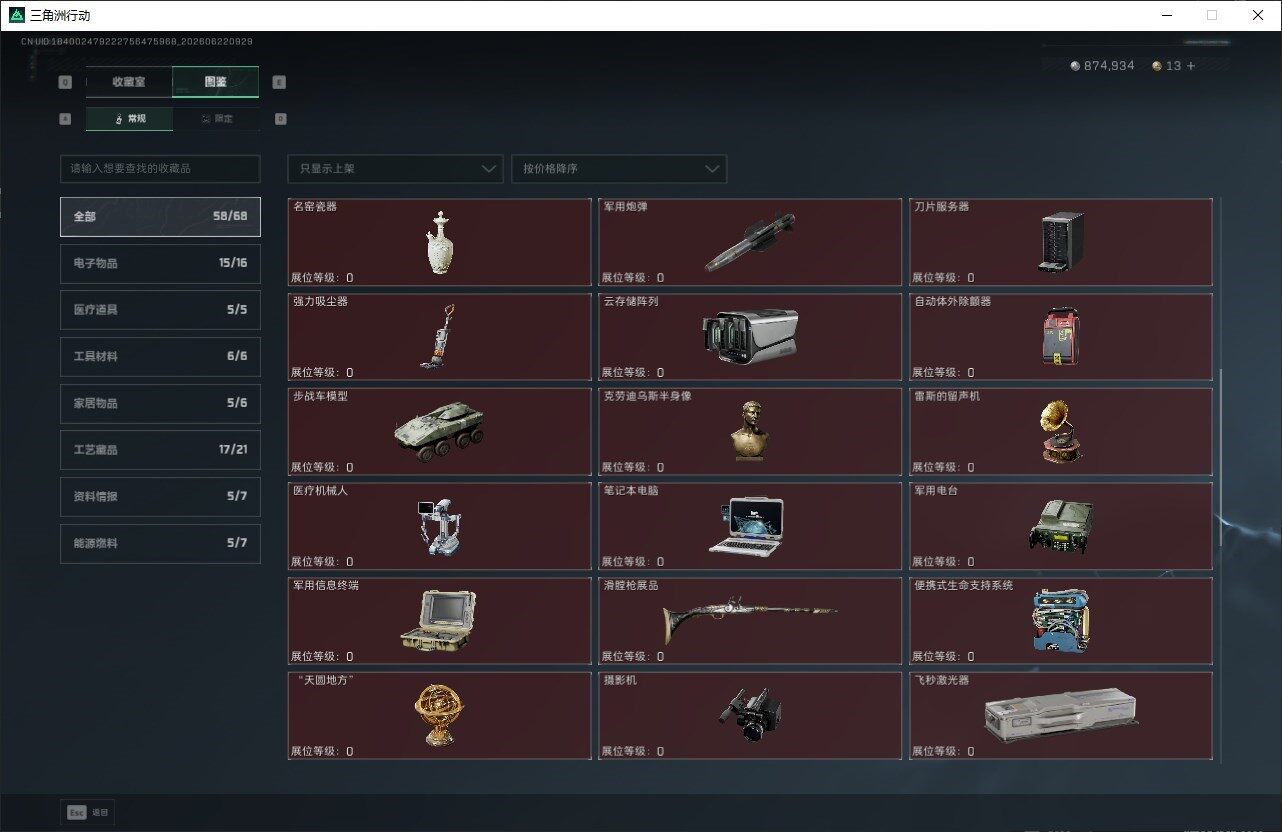
Task: Select the 摄影机 video camera item
Action: click(750, 716)
